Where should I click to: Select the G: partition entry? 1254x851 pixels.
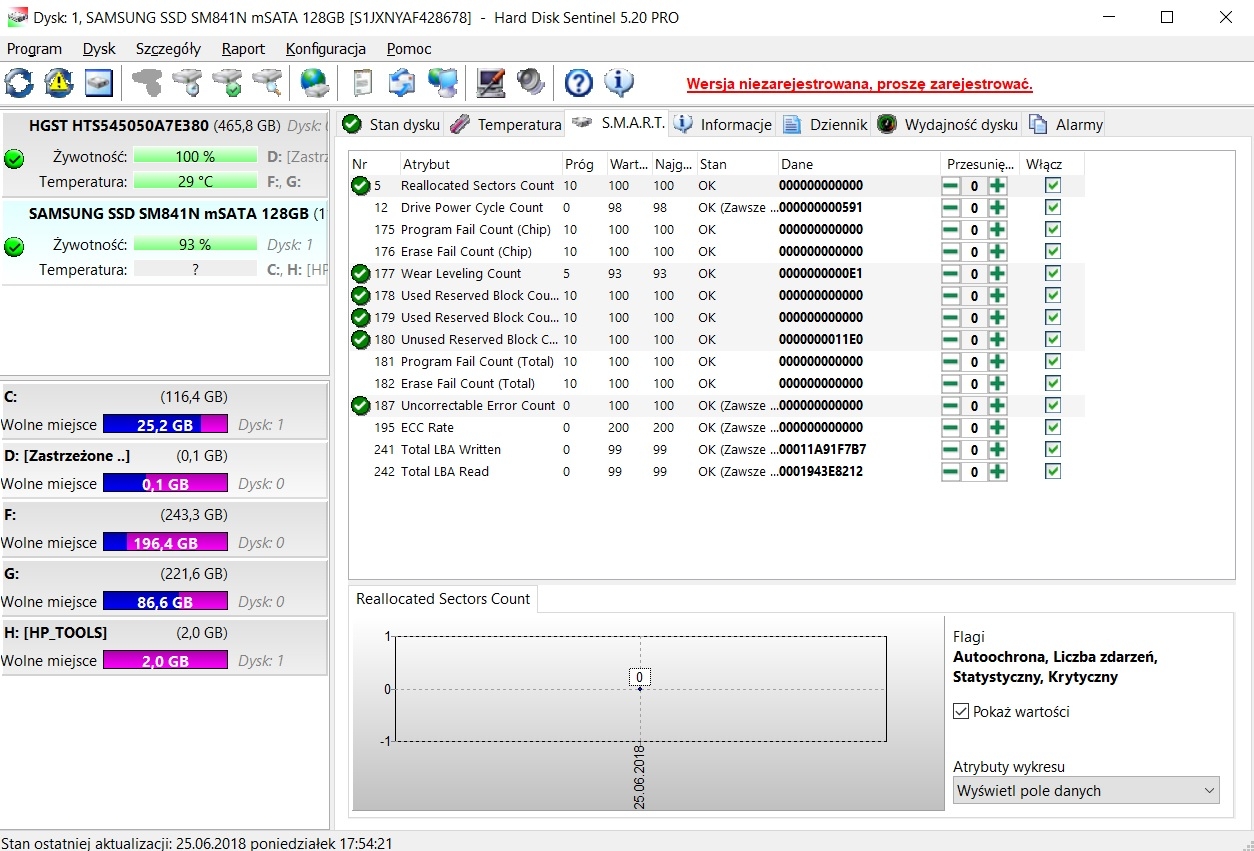point(164,588)
